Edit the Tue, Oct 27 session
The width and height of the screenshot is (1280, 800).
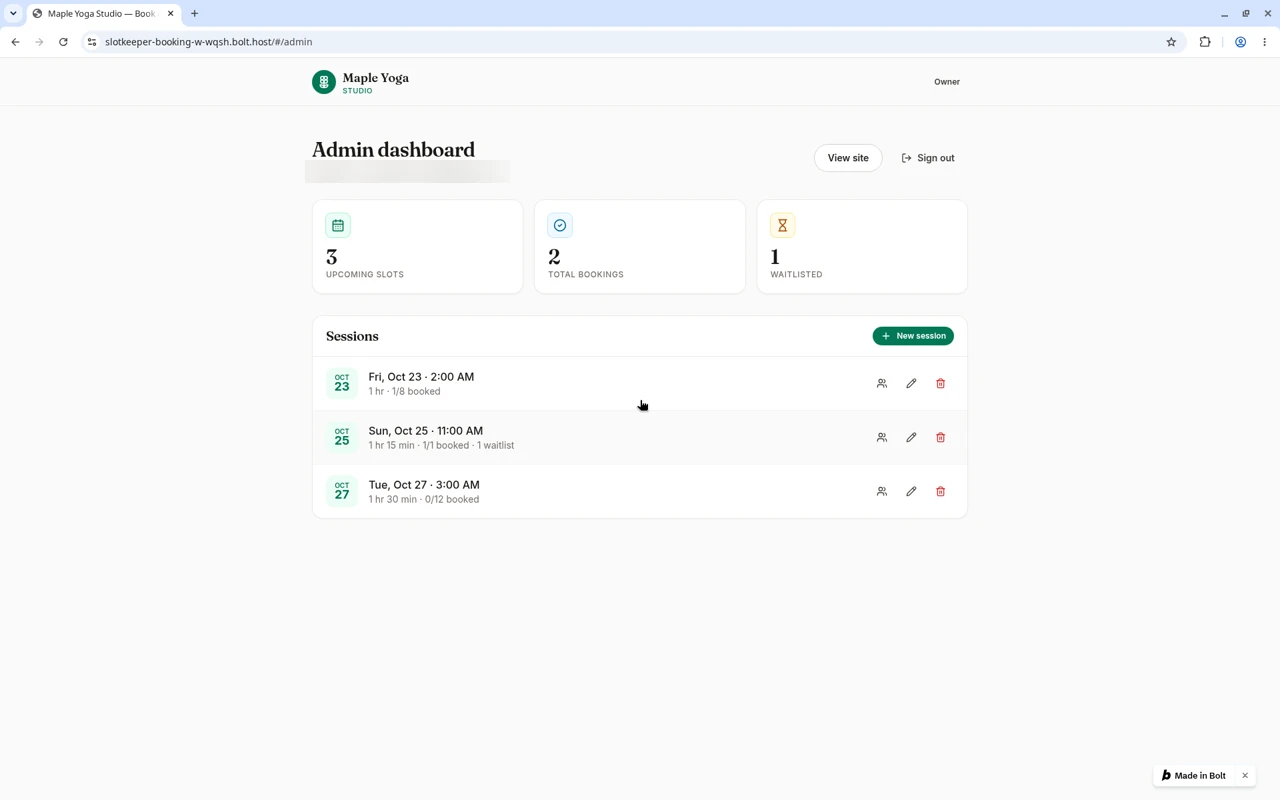[911, 492]
